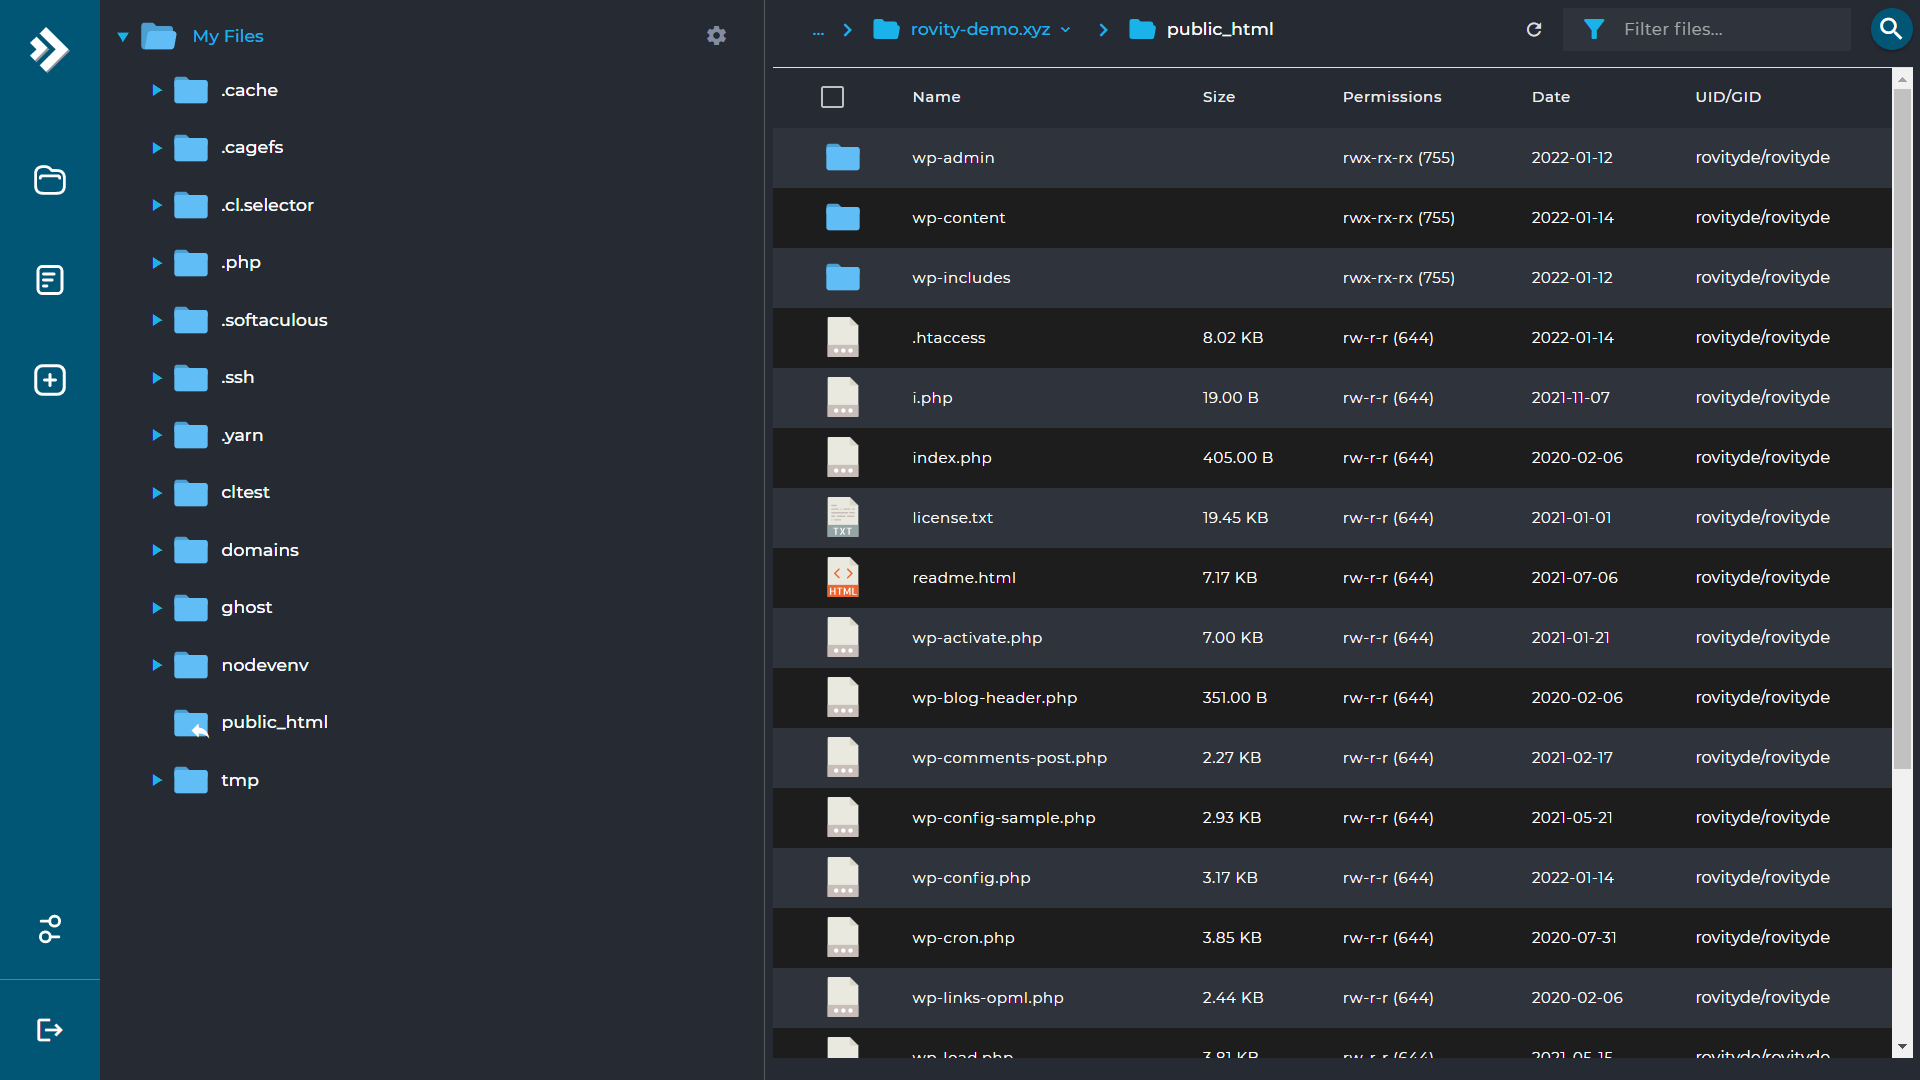
Task: Click the license.txt TXT file icon
Action: [x=843, y=518]
